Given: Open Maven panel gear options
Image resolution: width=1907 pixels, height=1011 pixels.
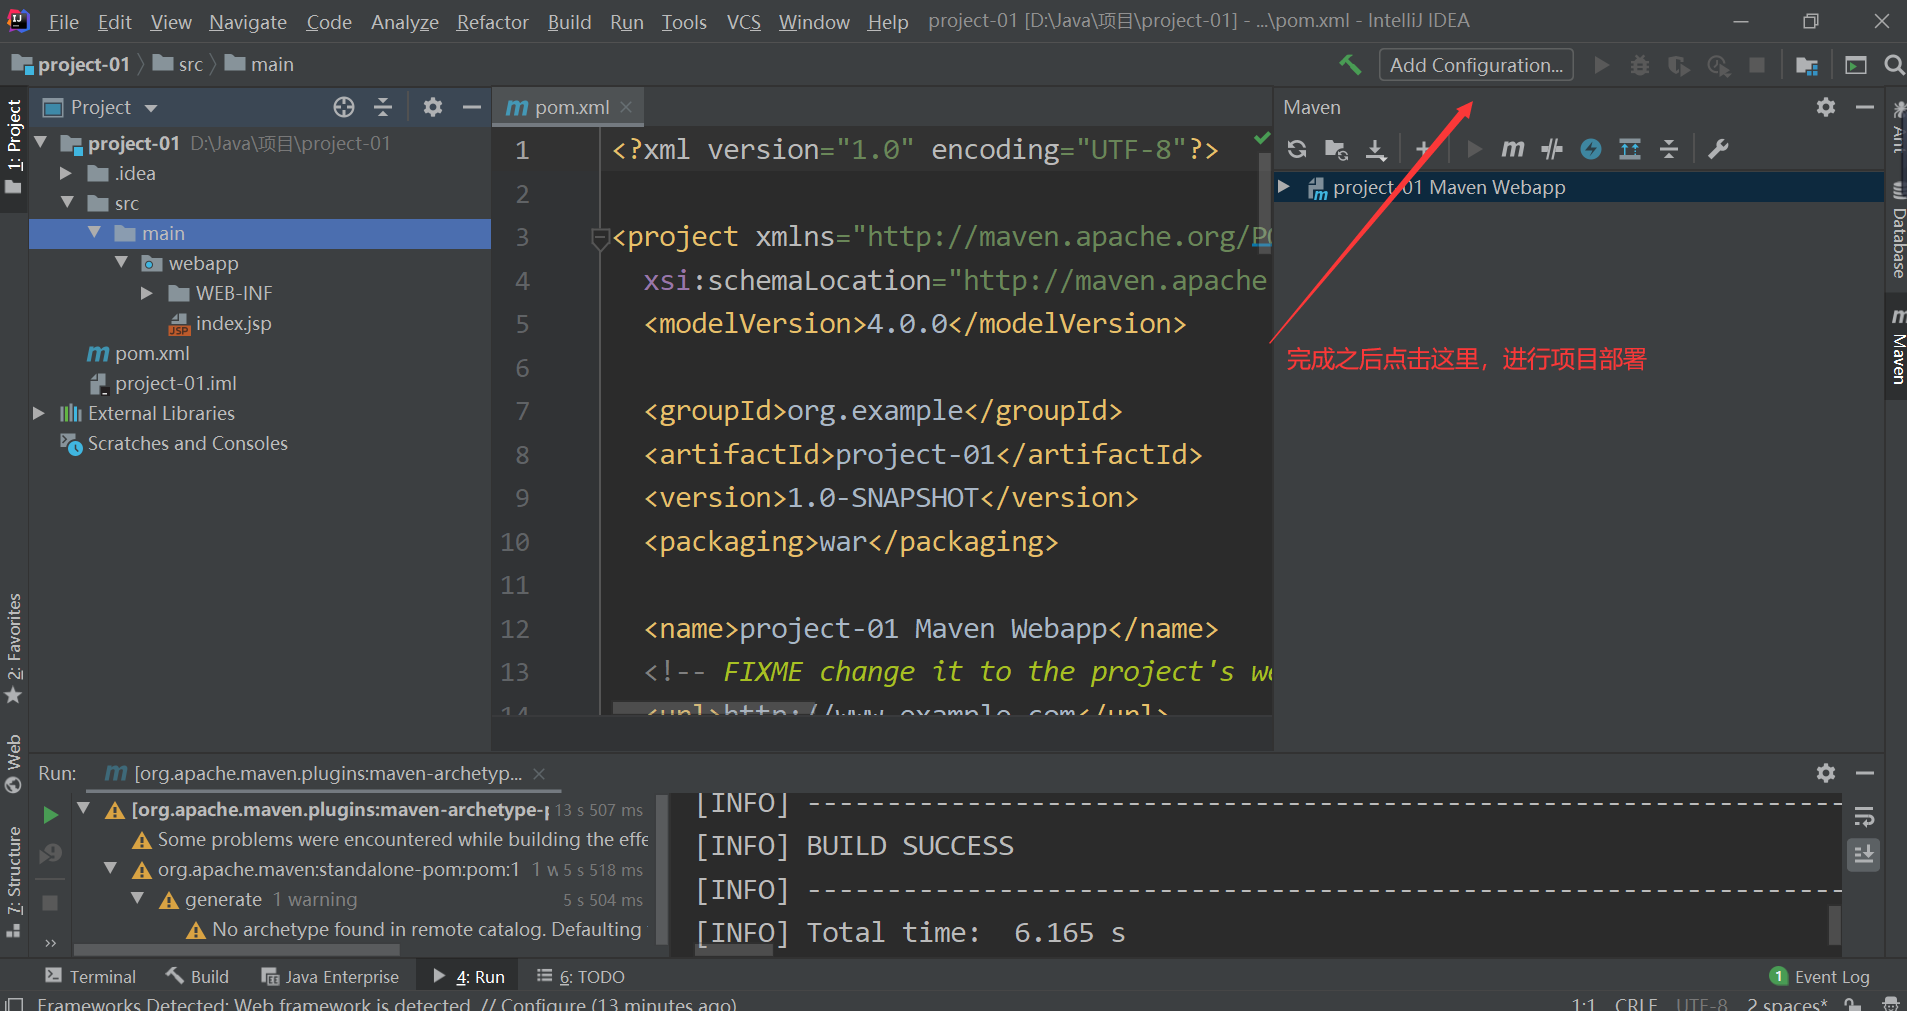Looking at the screenshot, I should [1826, 107].
